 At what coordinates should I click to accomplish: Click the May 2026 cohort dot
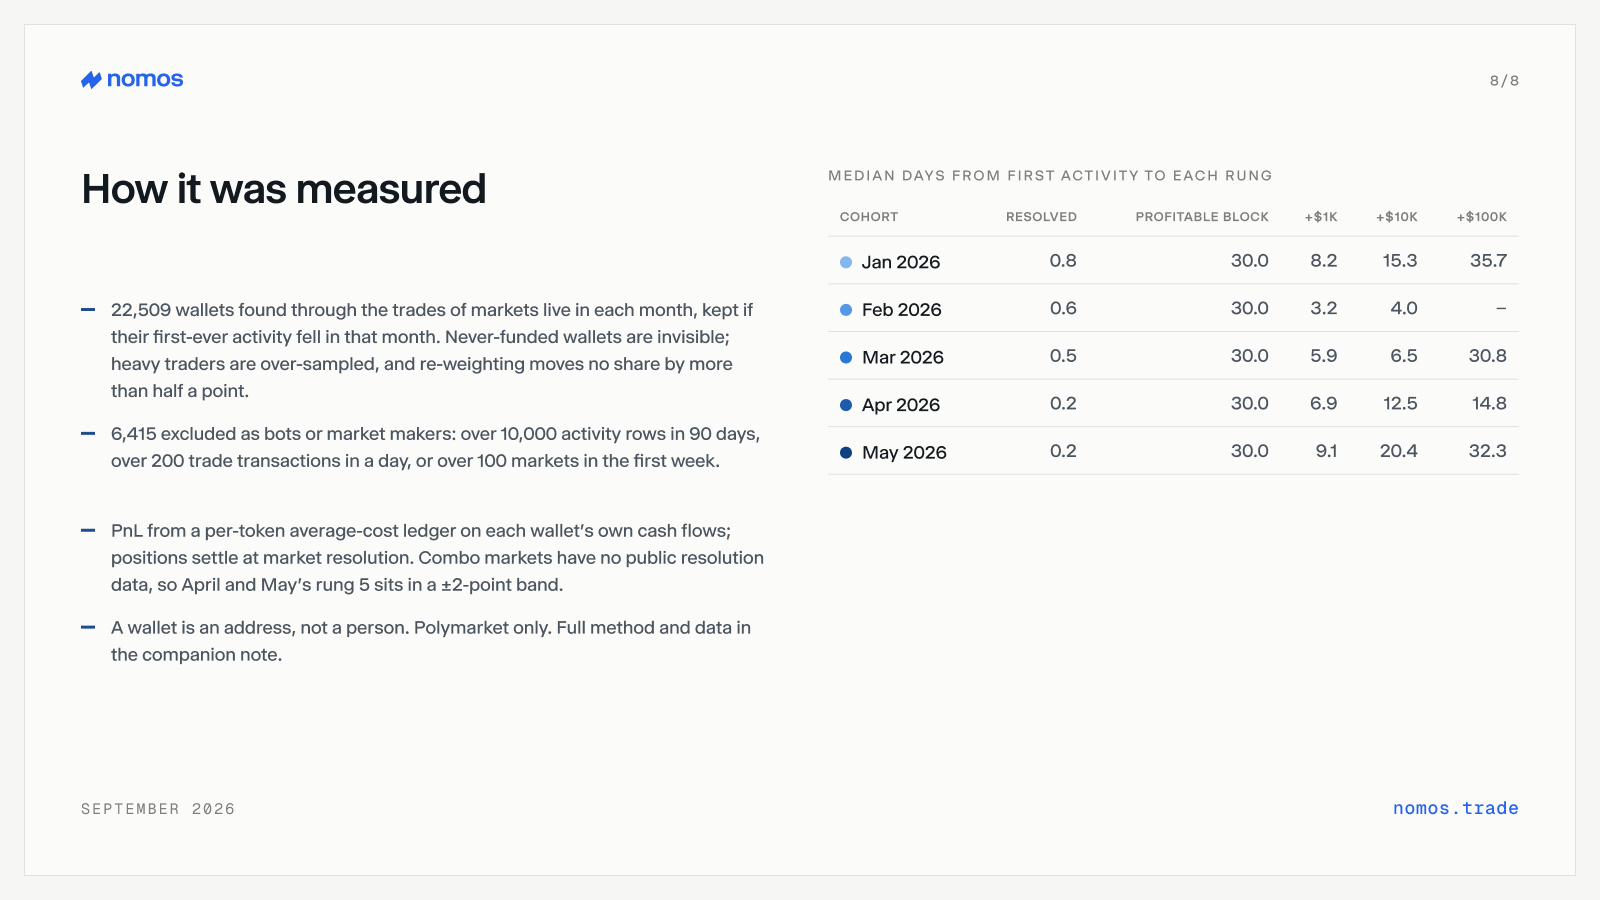pos(846,453)
